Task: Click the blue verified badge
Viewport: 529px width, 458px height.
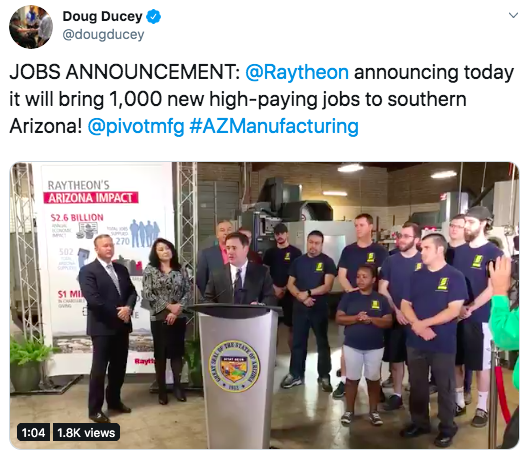Action: tap(154, 17)
